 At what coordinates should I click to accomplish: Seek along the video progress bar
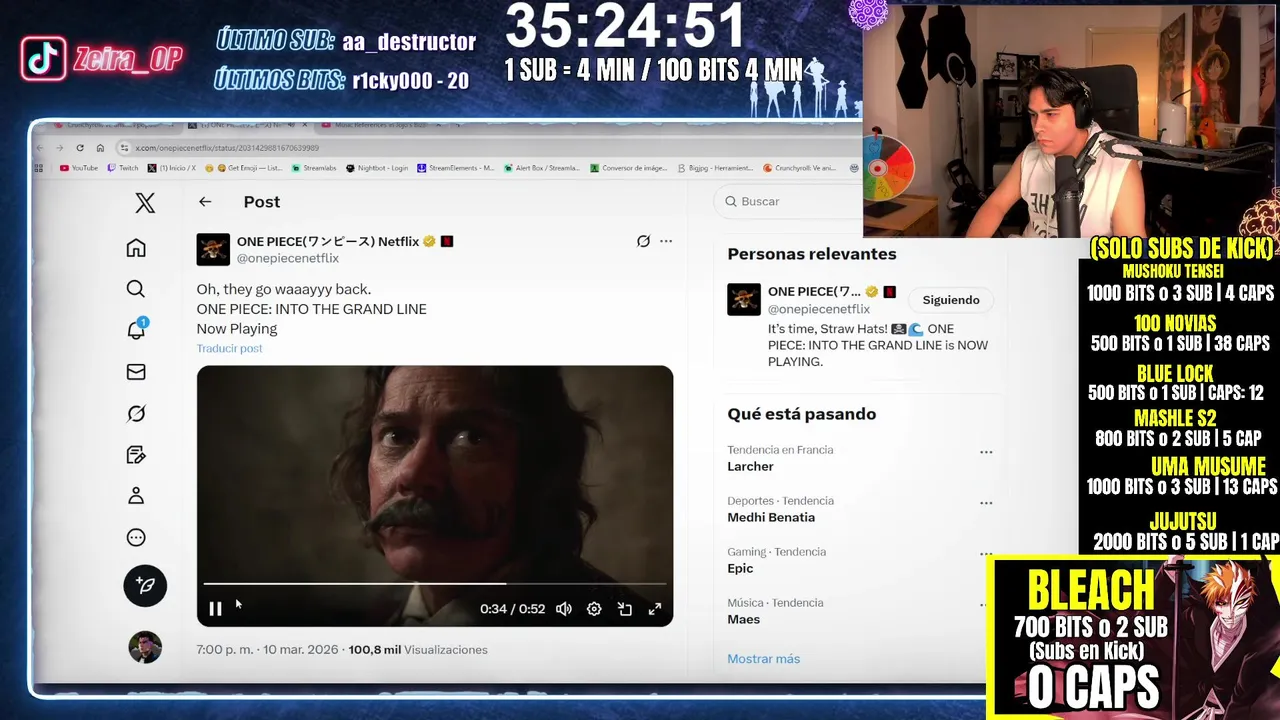click(435, 583)
